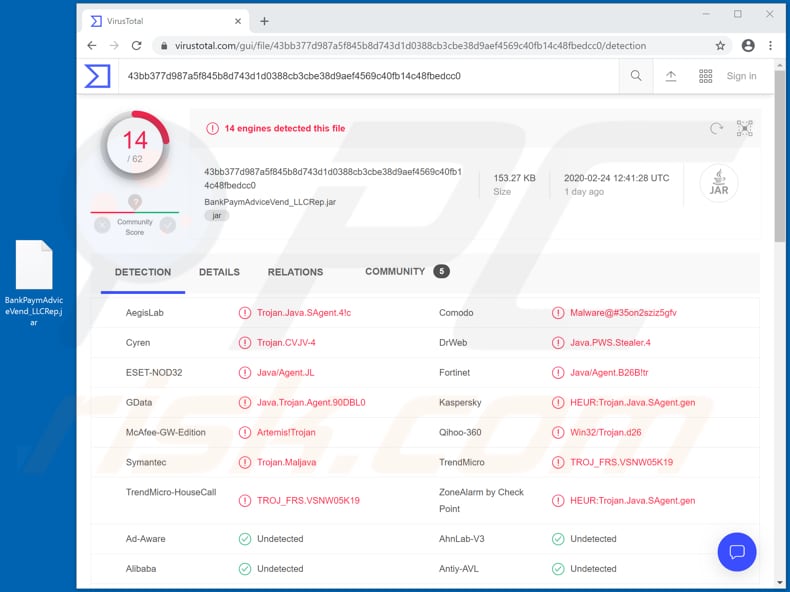Click the Sign in link
This screenshot has height=592, width=790.
click(741, 76)
